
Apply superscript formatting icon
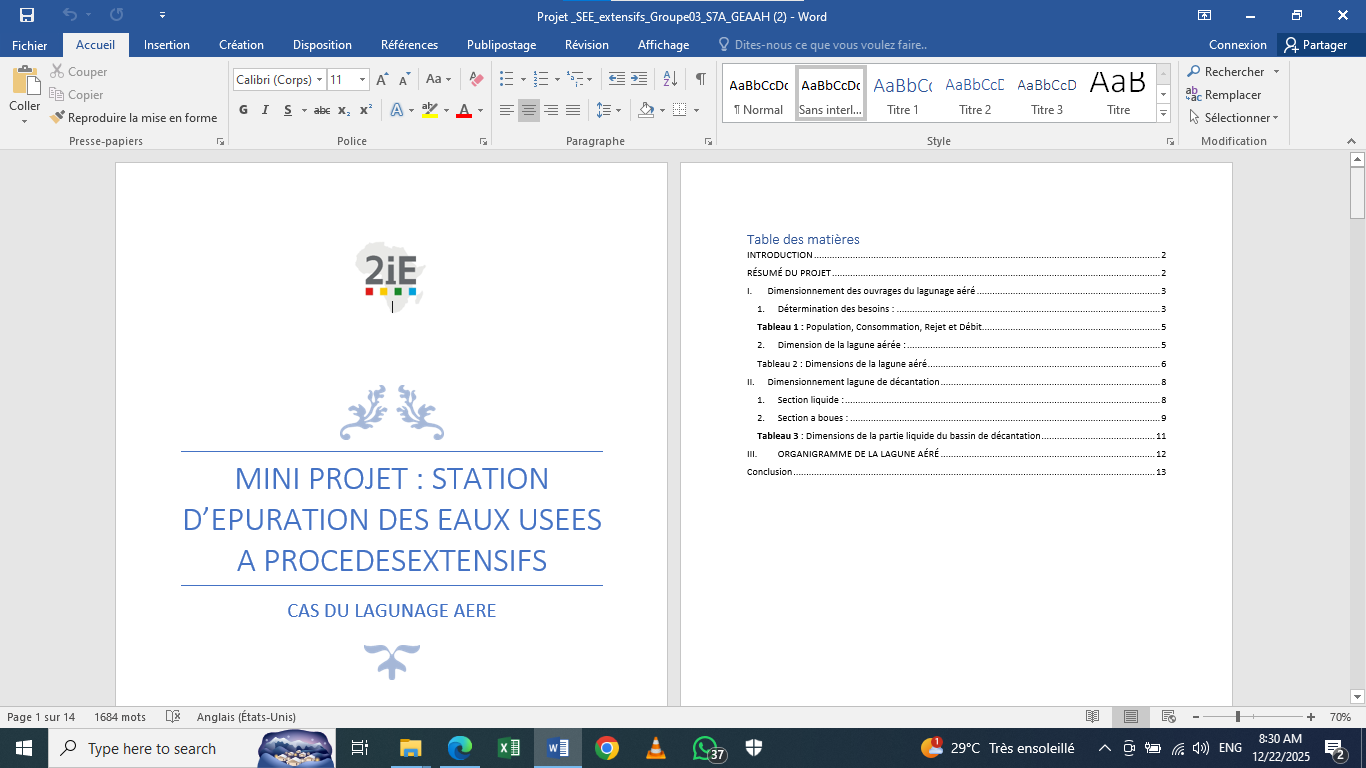click(x=366, y=110)
